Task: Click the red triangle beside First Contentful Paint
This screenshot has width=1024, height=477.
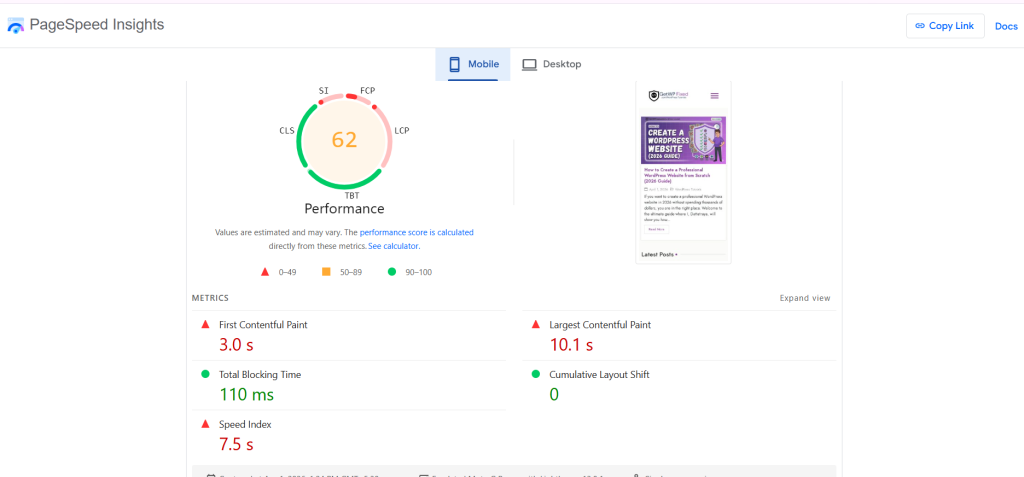Action: point(205,324)
